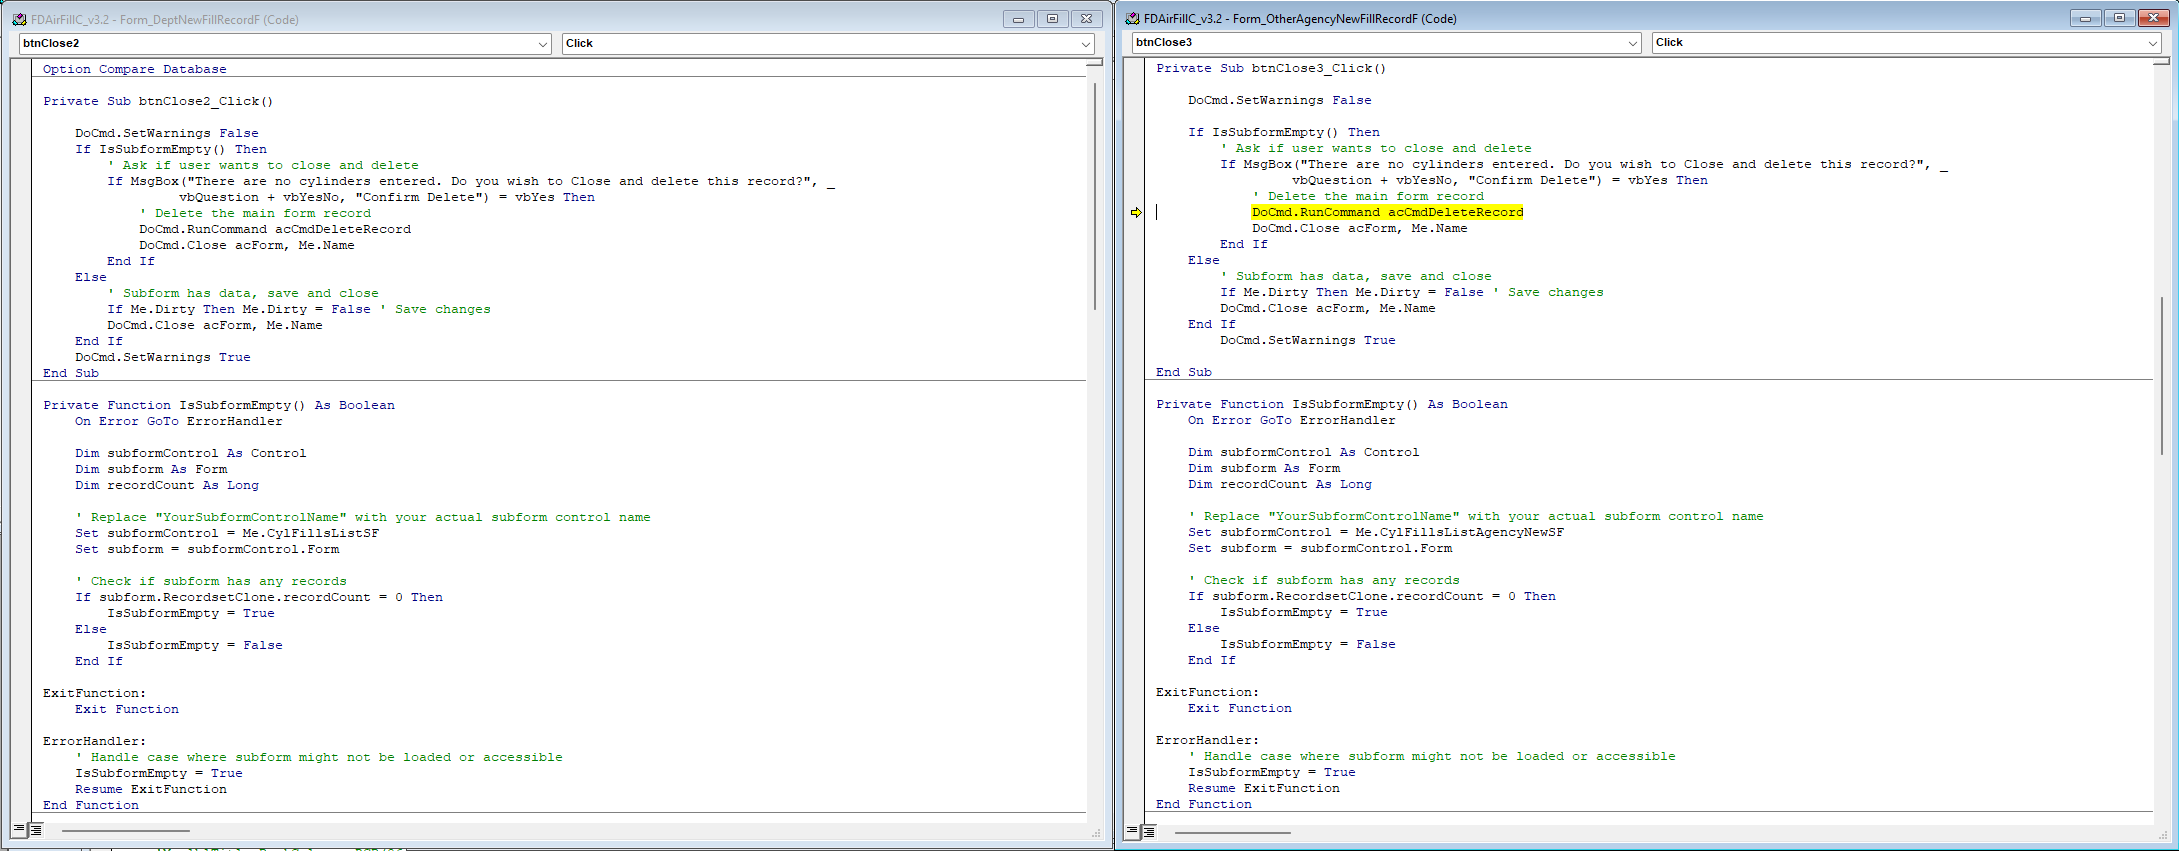Restore the right code window size

pos(2119,18)
